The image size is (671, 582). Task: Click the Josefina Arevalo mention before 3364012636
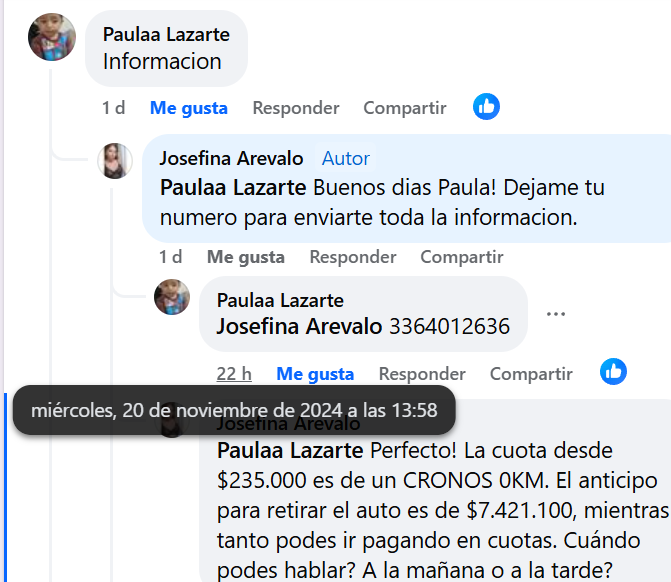(299, 326)
